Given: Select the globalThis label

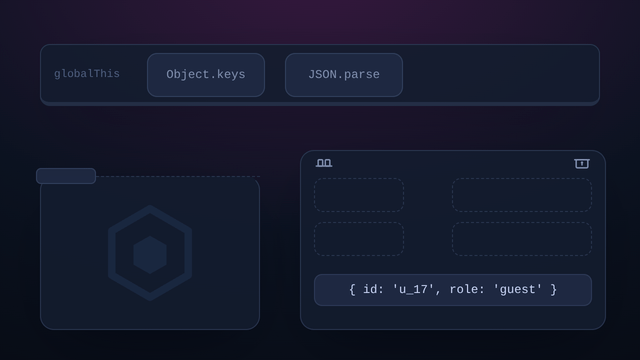Looking at the screenshot, I should tap(87, 74).
